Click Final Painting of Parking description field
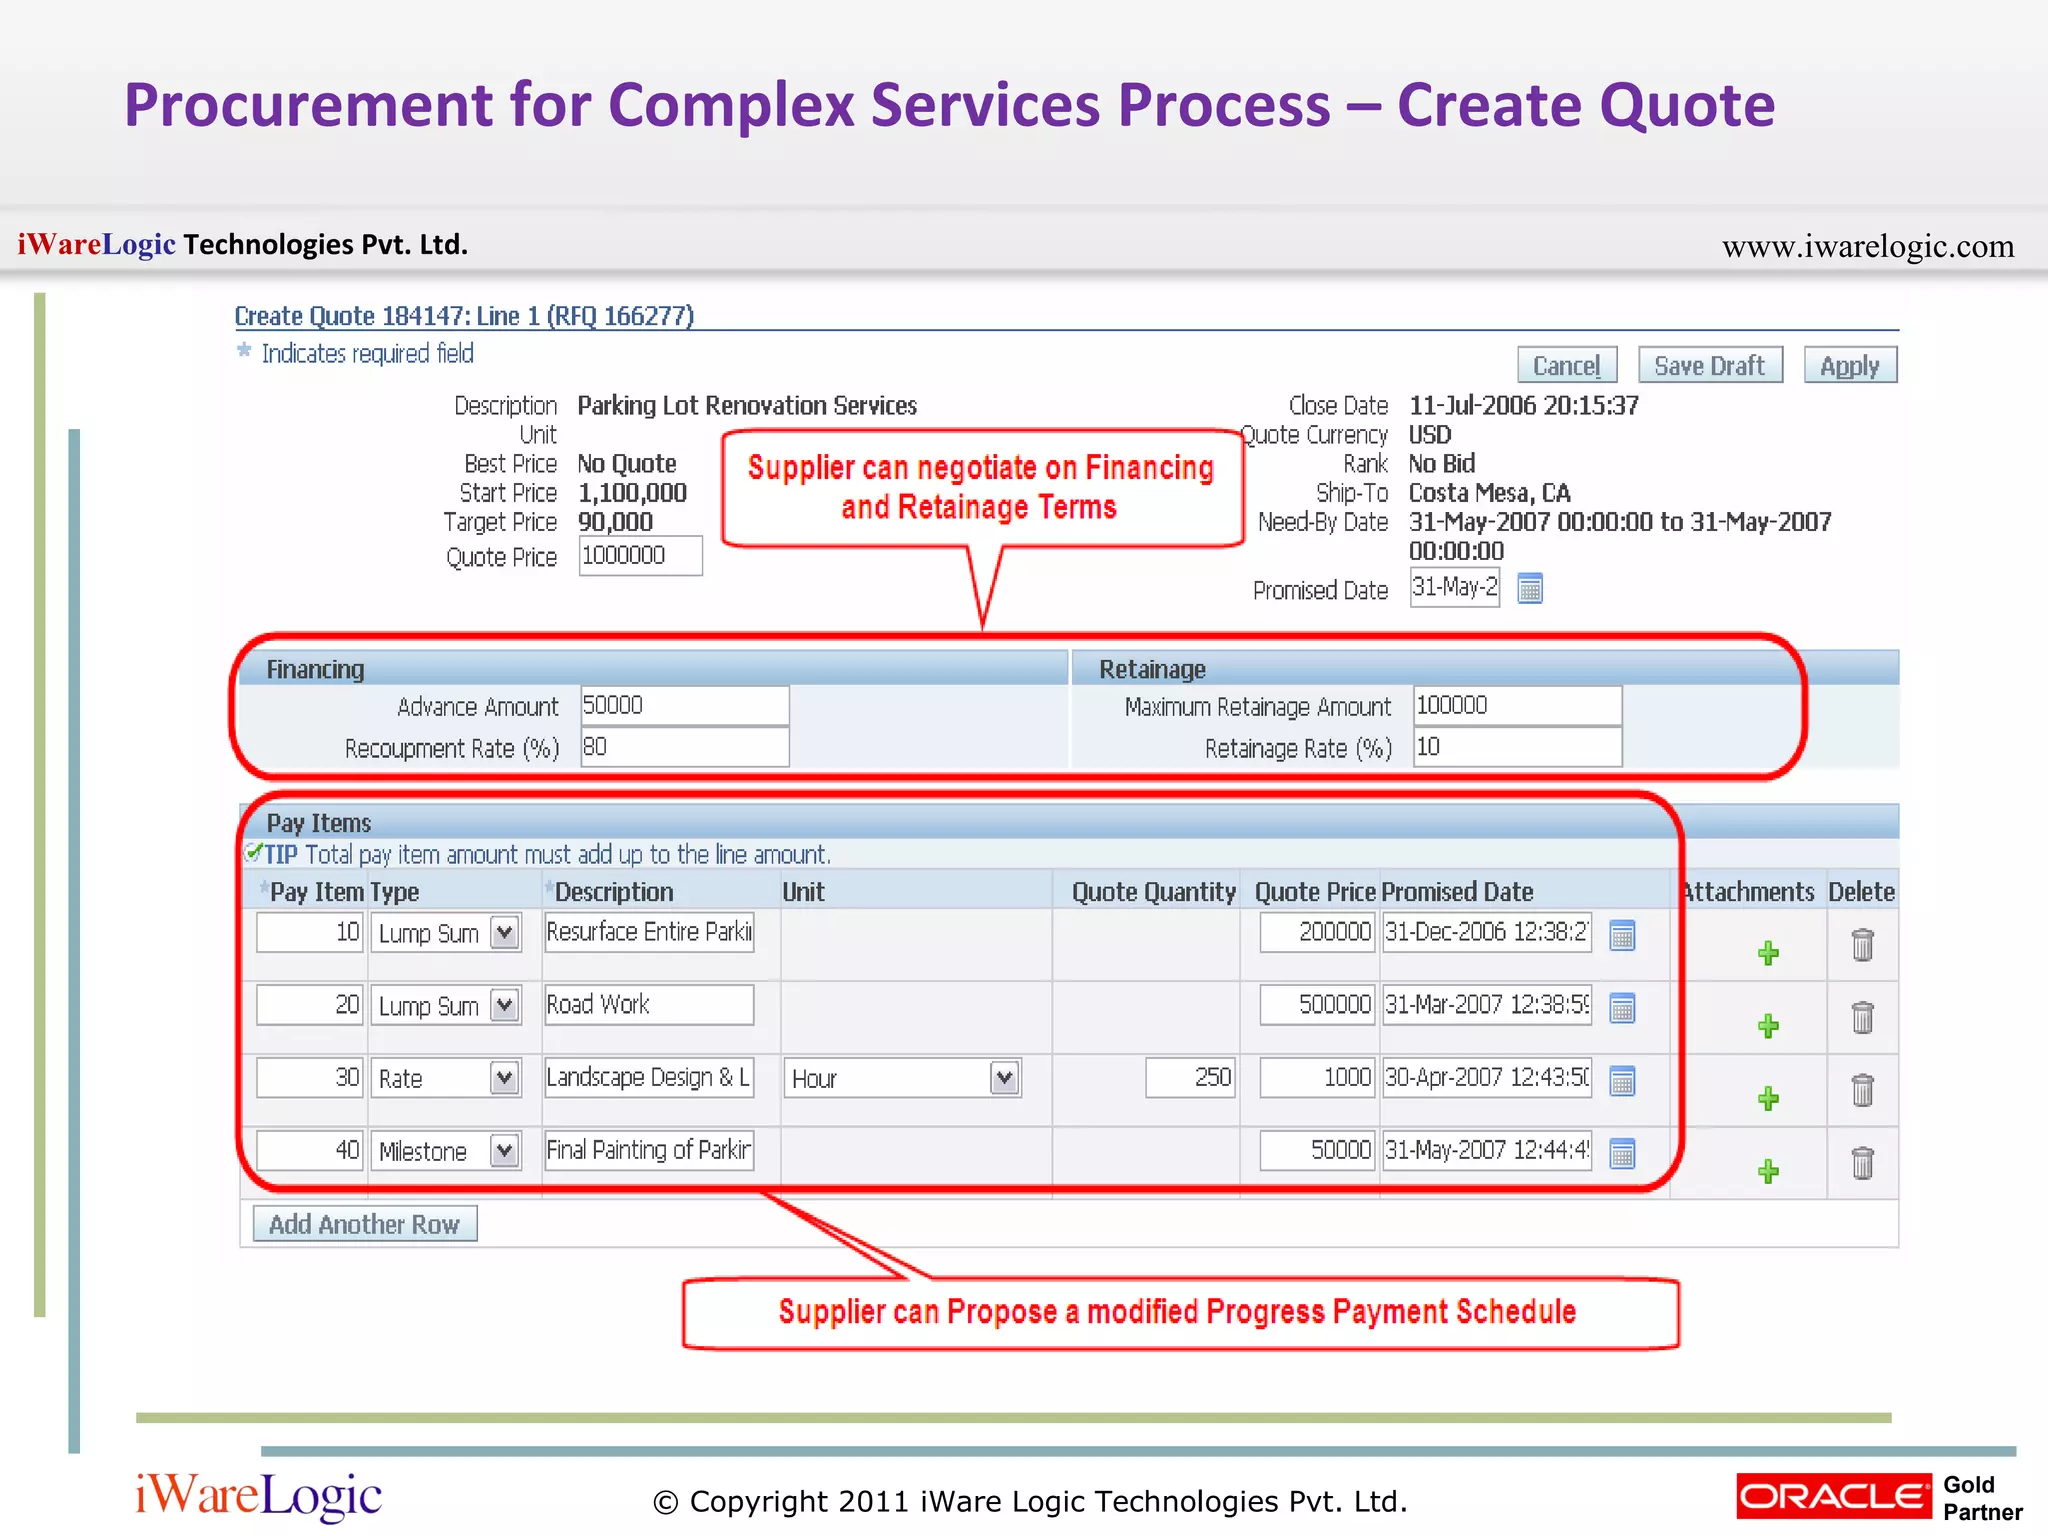 click(649, 1150)
